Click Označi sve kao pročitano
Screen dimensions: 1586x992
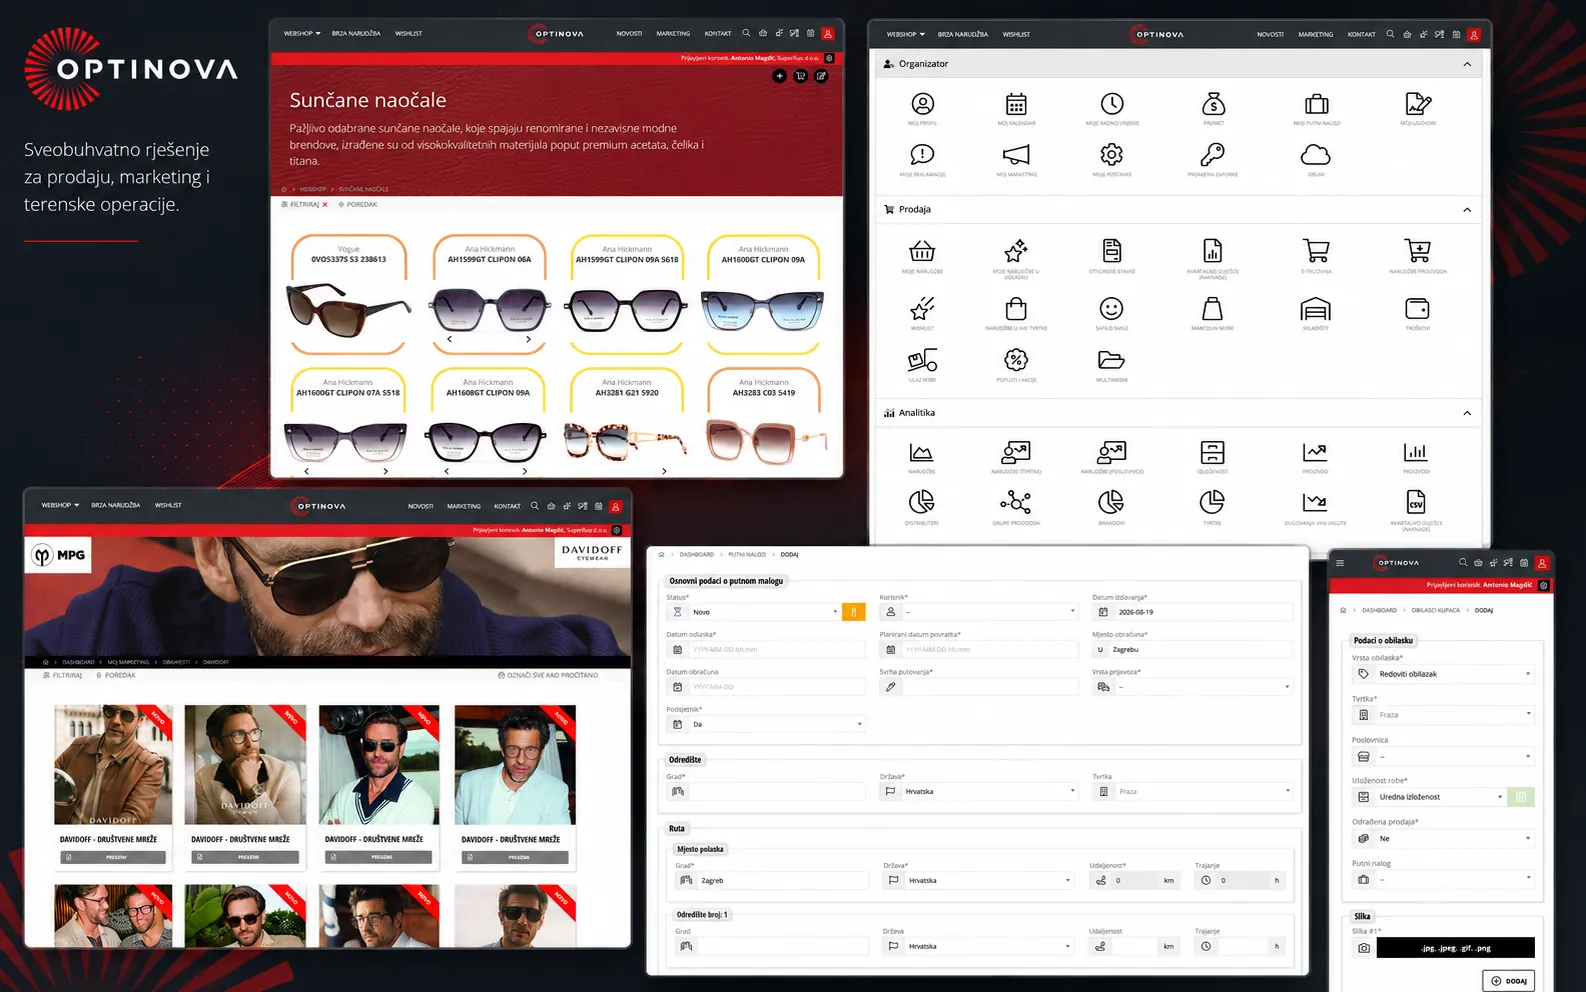548,675
